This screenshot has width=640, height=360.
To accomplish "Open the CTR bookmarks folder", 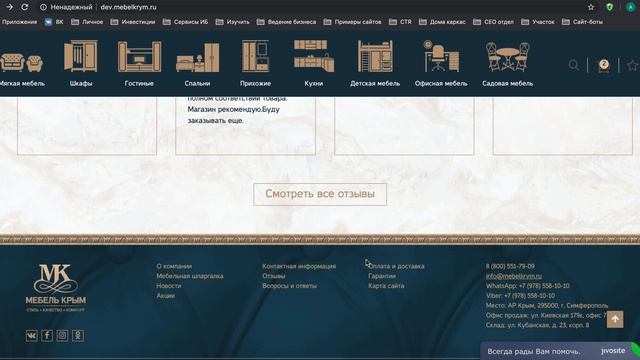I will point(400,22).
